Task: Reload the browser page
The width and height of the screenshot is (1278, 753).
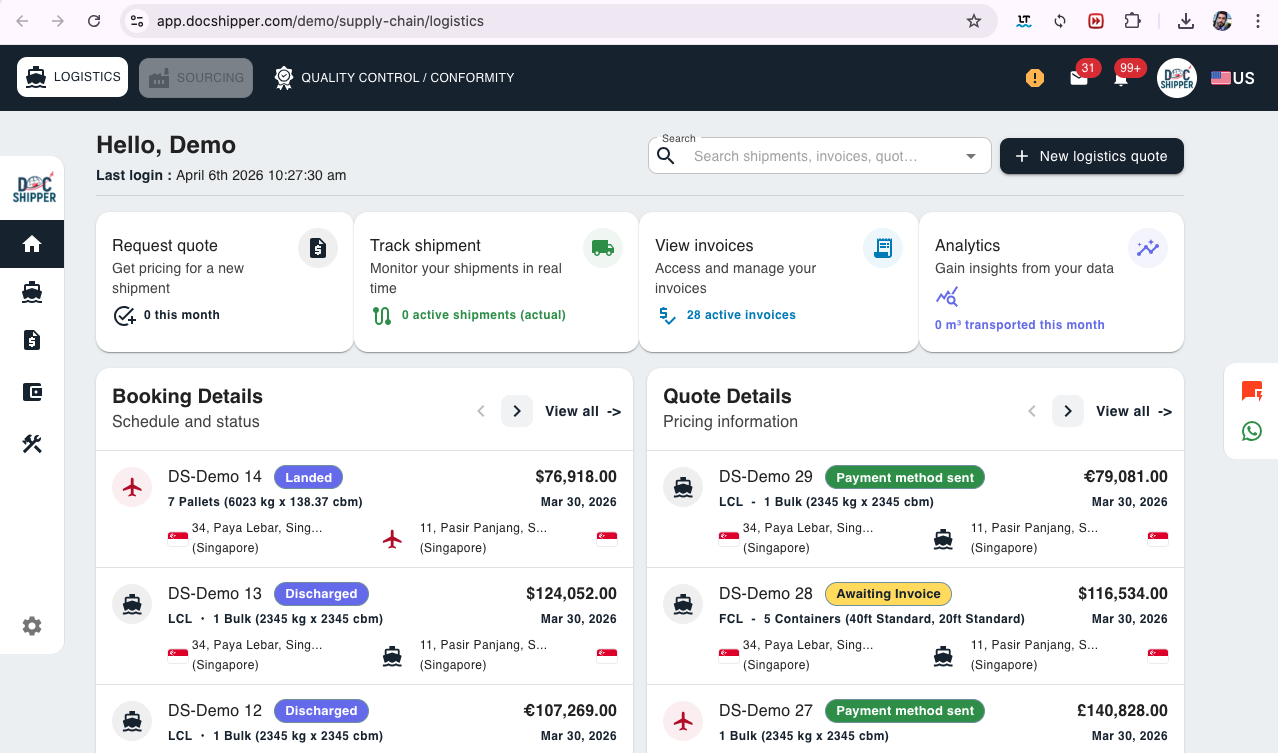Action: click(94, 21)
